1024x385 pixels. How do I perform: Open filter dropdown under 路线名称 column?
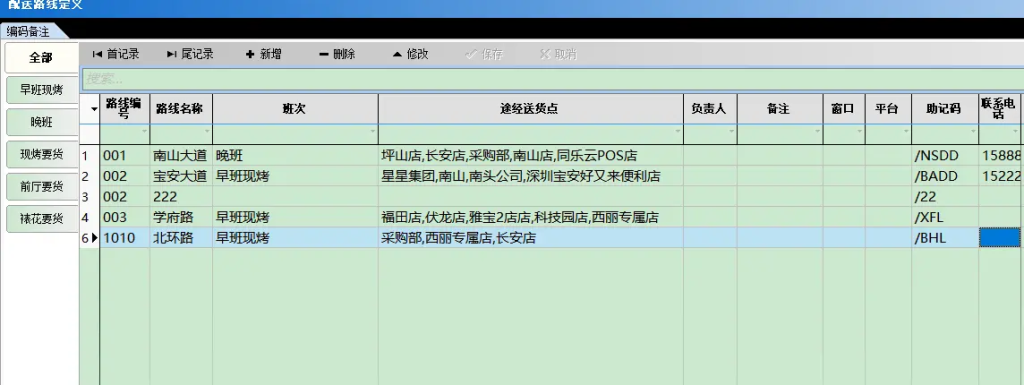point(207,132)
